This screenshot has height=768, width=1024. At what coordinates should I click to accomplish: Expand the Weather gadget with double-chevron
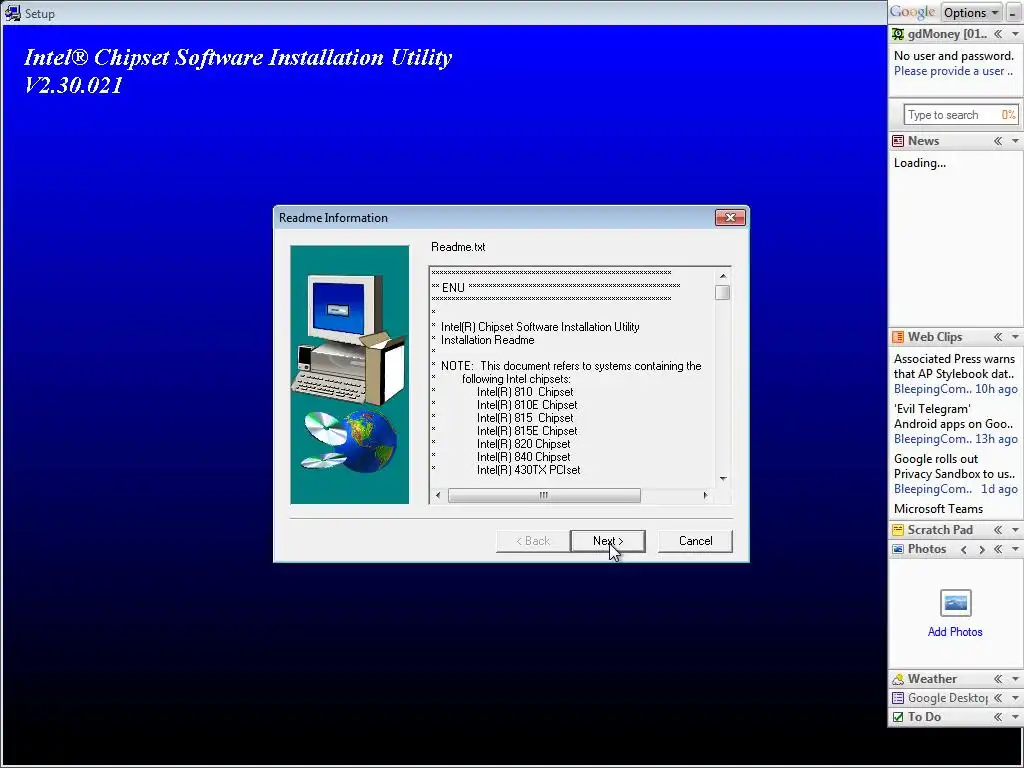(998, 679)
